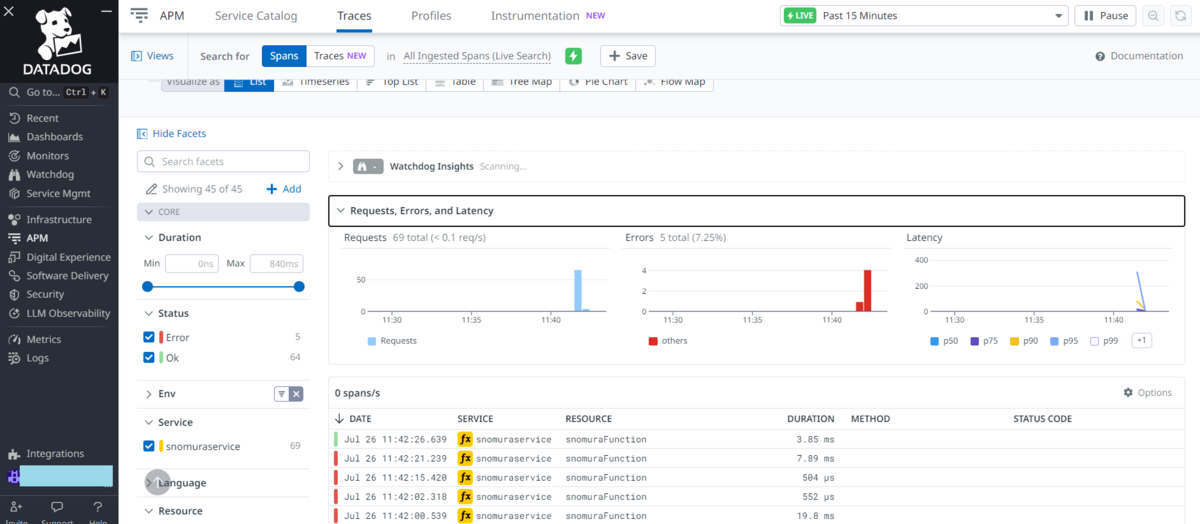Click the Min duration input
This screenshot has height=524, width=1200.
point(192,264)
